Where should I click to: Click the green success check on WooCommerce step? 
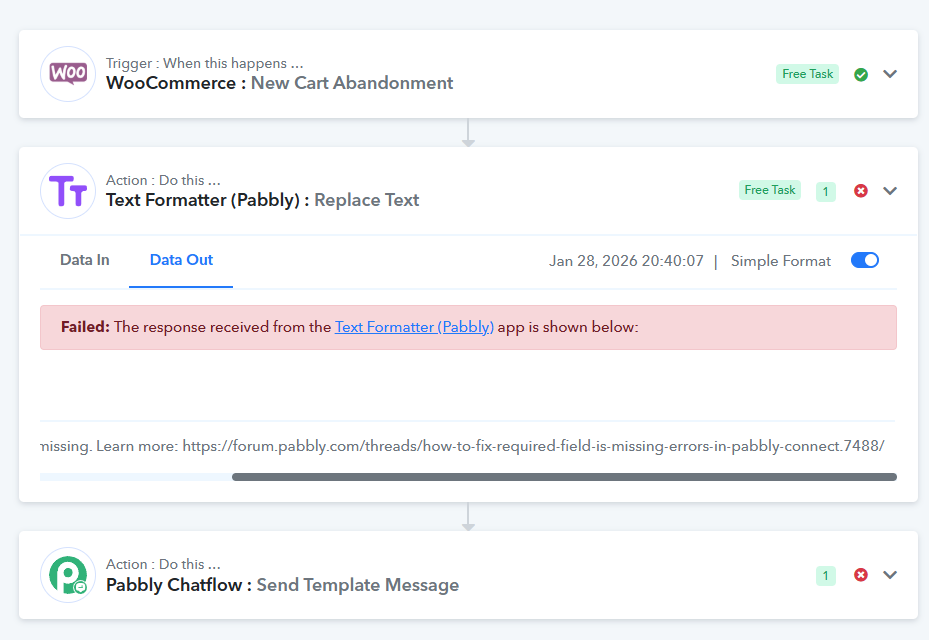coord(861,74)
